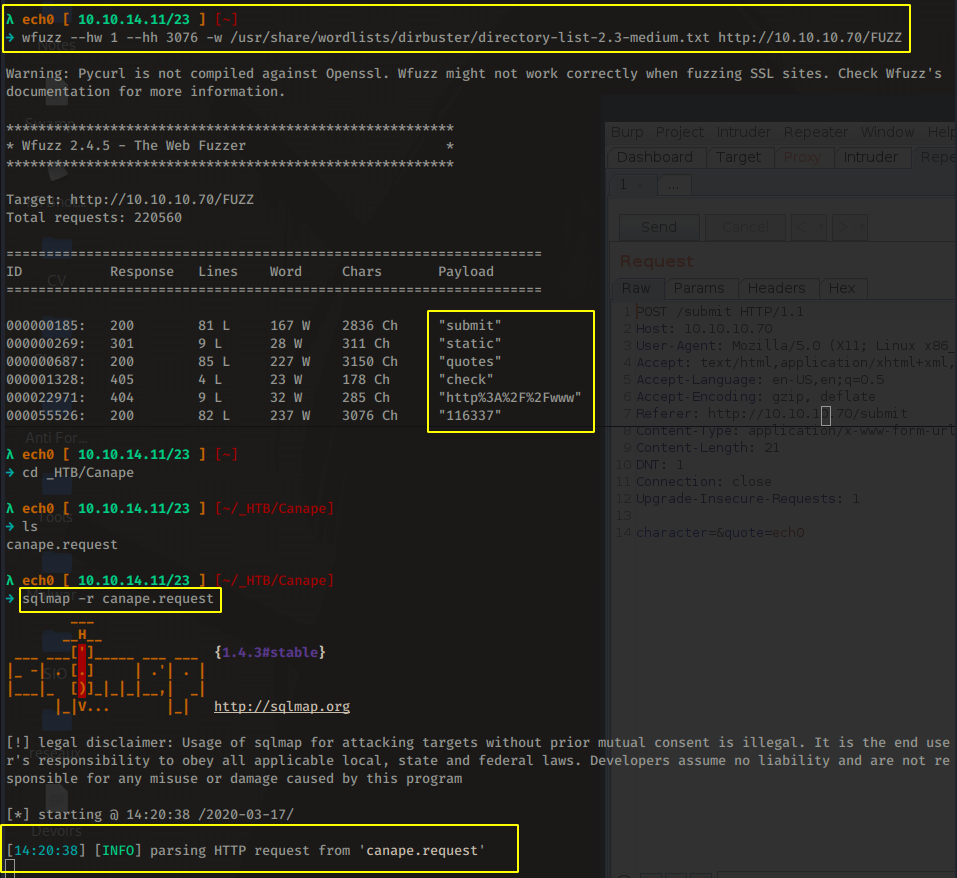Switch to the Intruder tool tab in Burp

pyautogui.click(x=870, y=157)
